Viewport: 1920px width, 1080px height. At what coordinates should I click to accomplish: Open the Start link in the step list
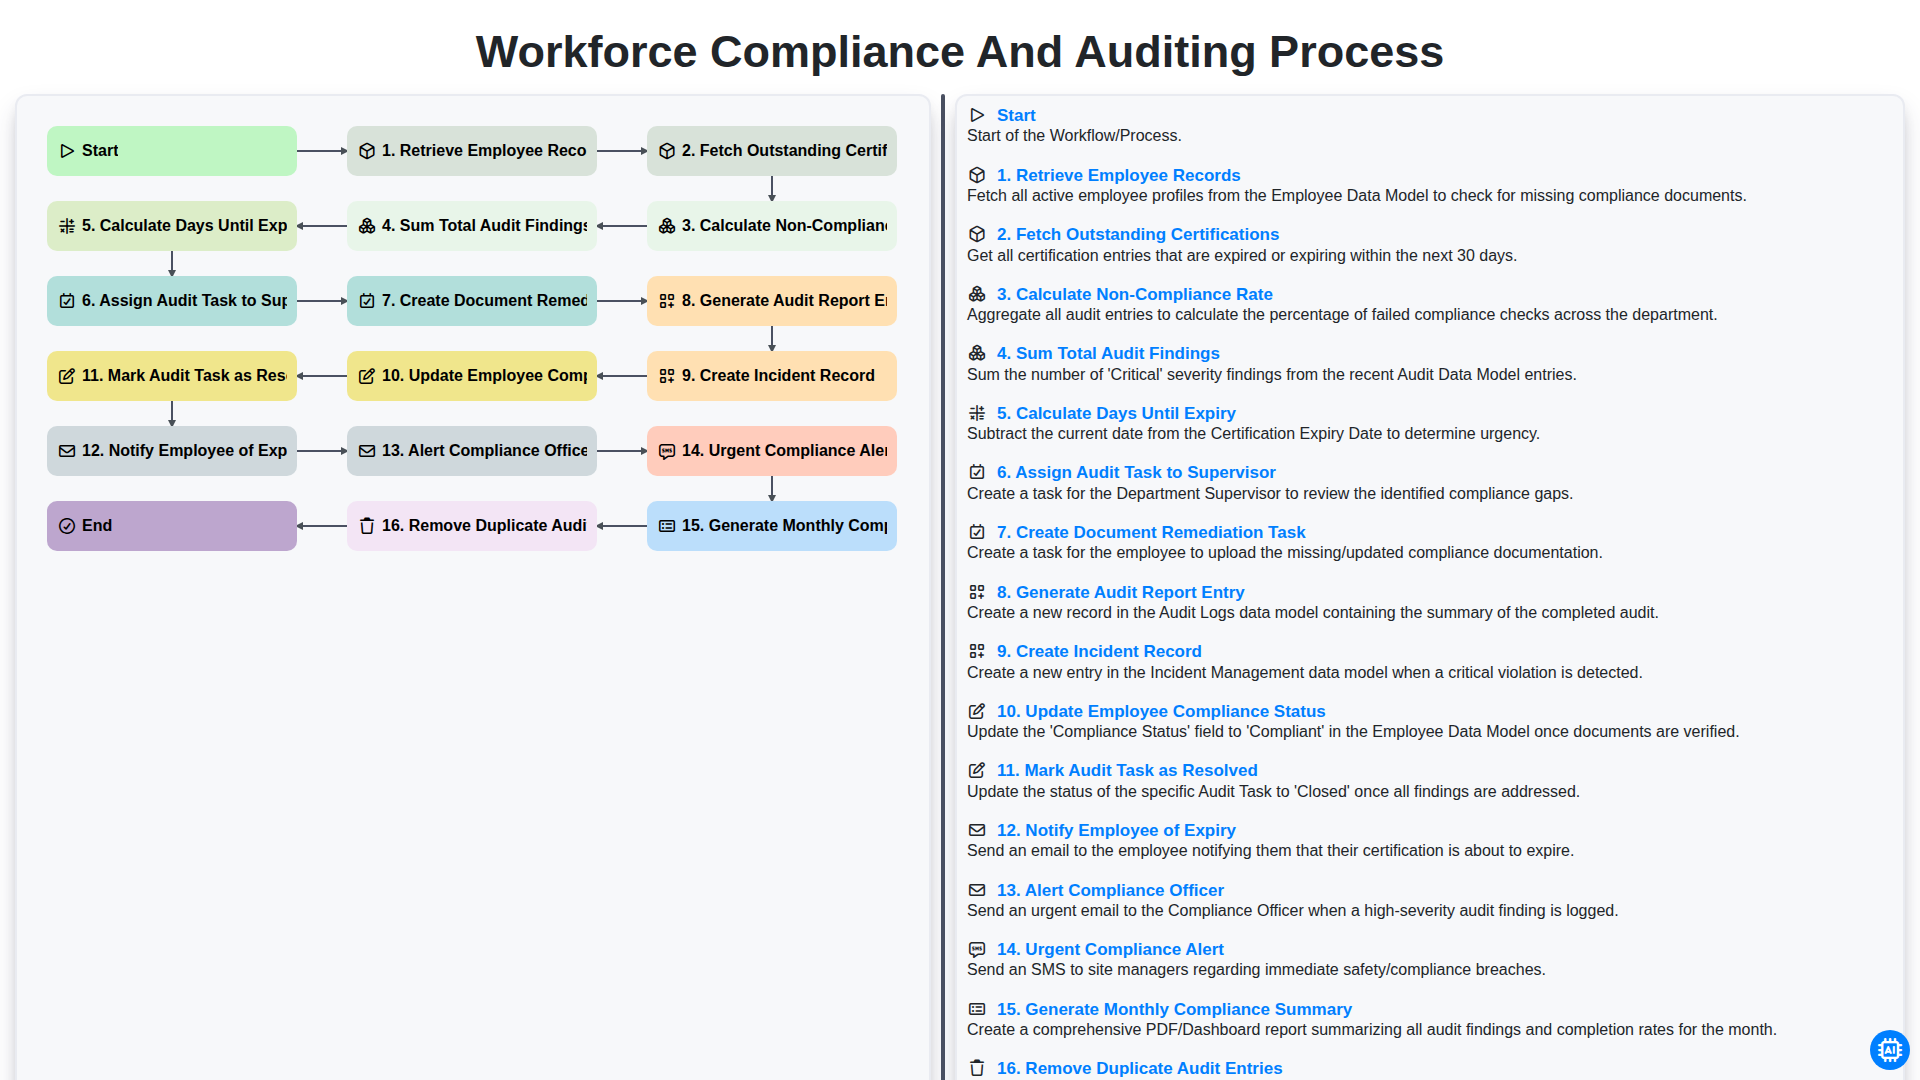pyautogui.click(x=1016, y=115)
